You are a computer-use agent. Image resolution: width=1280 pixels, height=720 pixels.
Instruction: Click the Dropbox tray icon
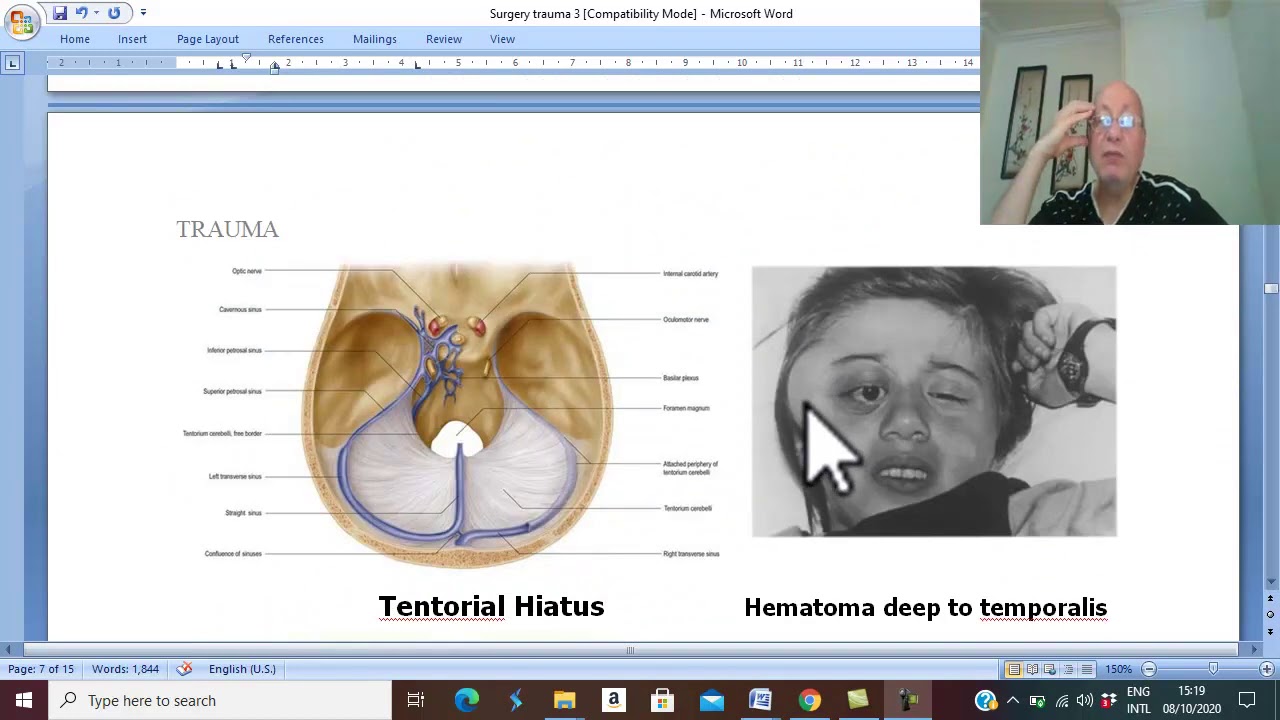[1108, 701]
